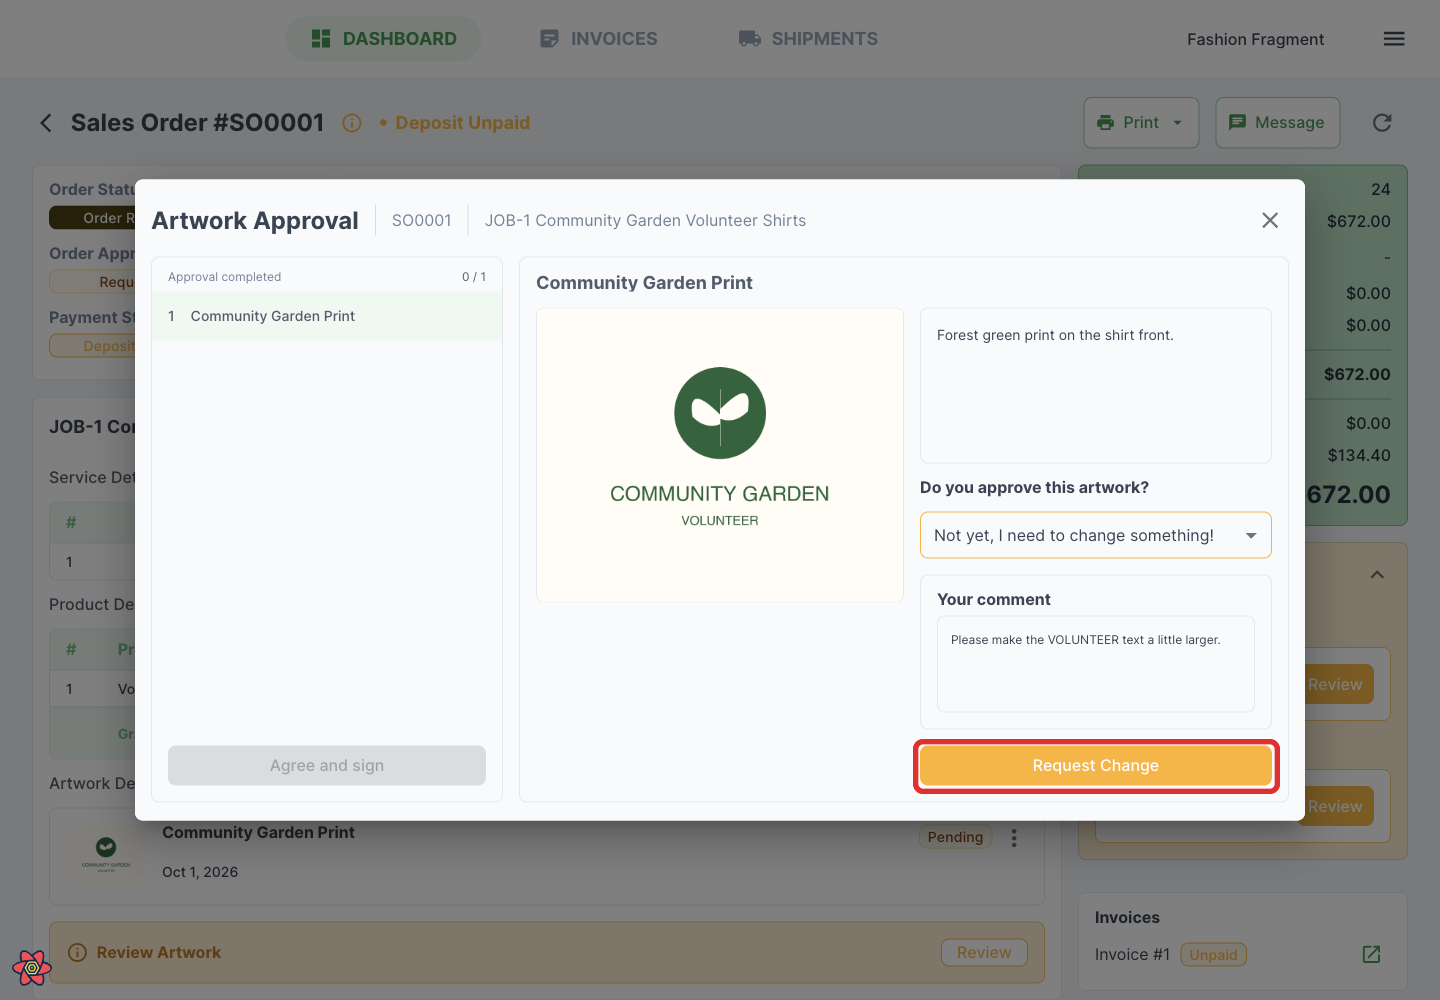
Task: Click the Message button
Action: [1277, 123]
